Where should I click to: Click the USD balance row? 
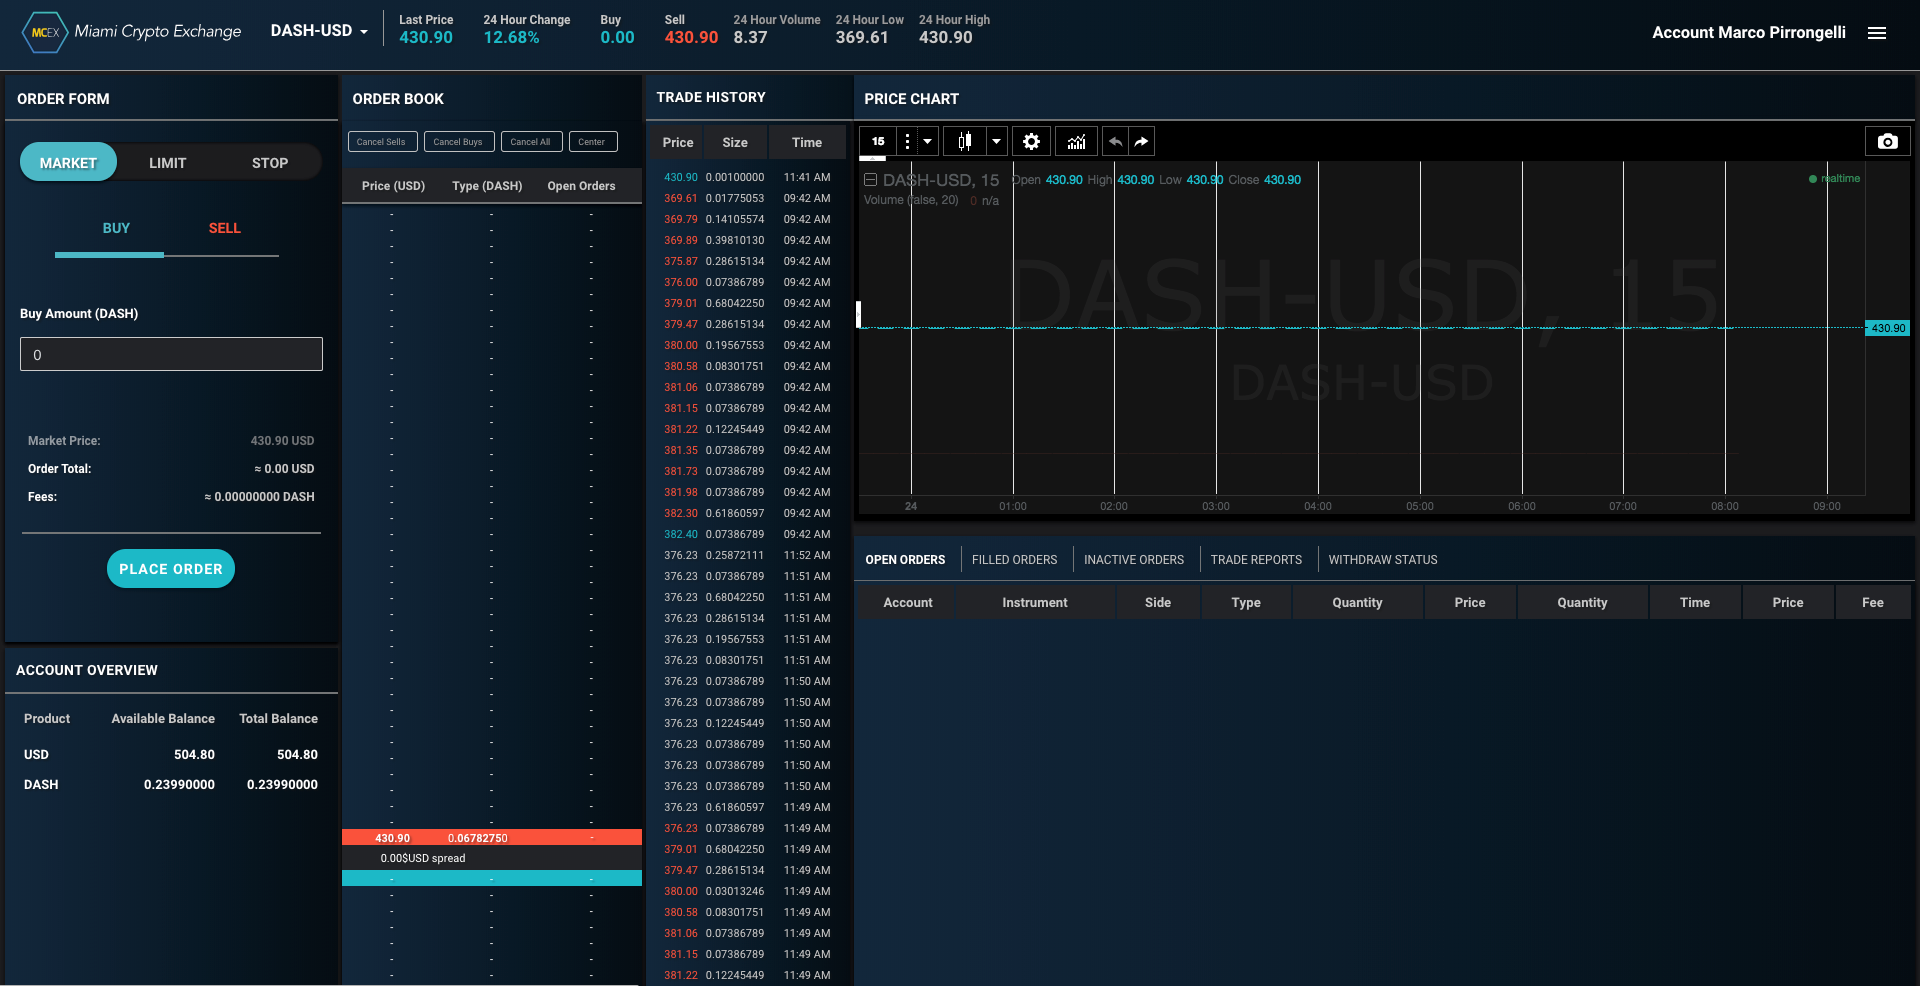click(x=171, y=755)
